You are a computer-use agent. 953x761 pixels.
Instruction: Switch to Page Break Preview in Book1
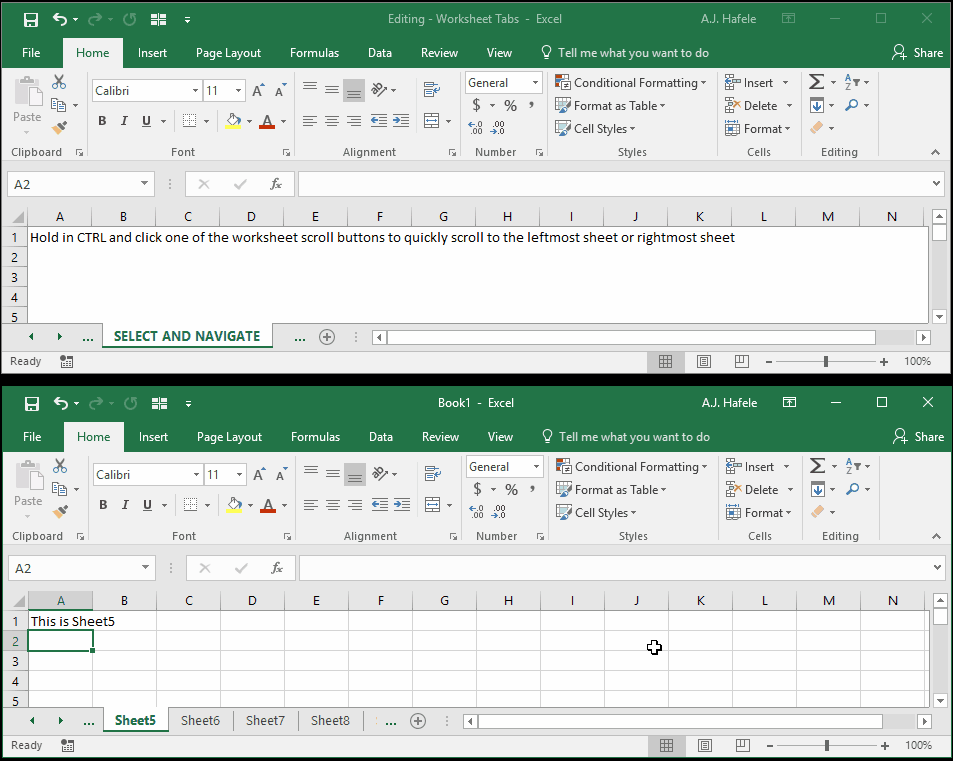pyautogui.click(x=742, y=745)
